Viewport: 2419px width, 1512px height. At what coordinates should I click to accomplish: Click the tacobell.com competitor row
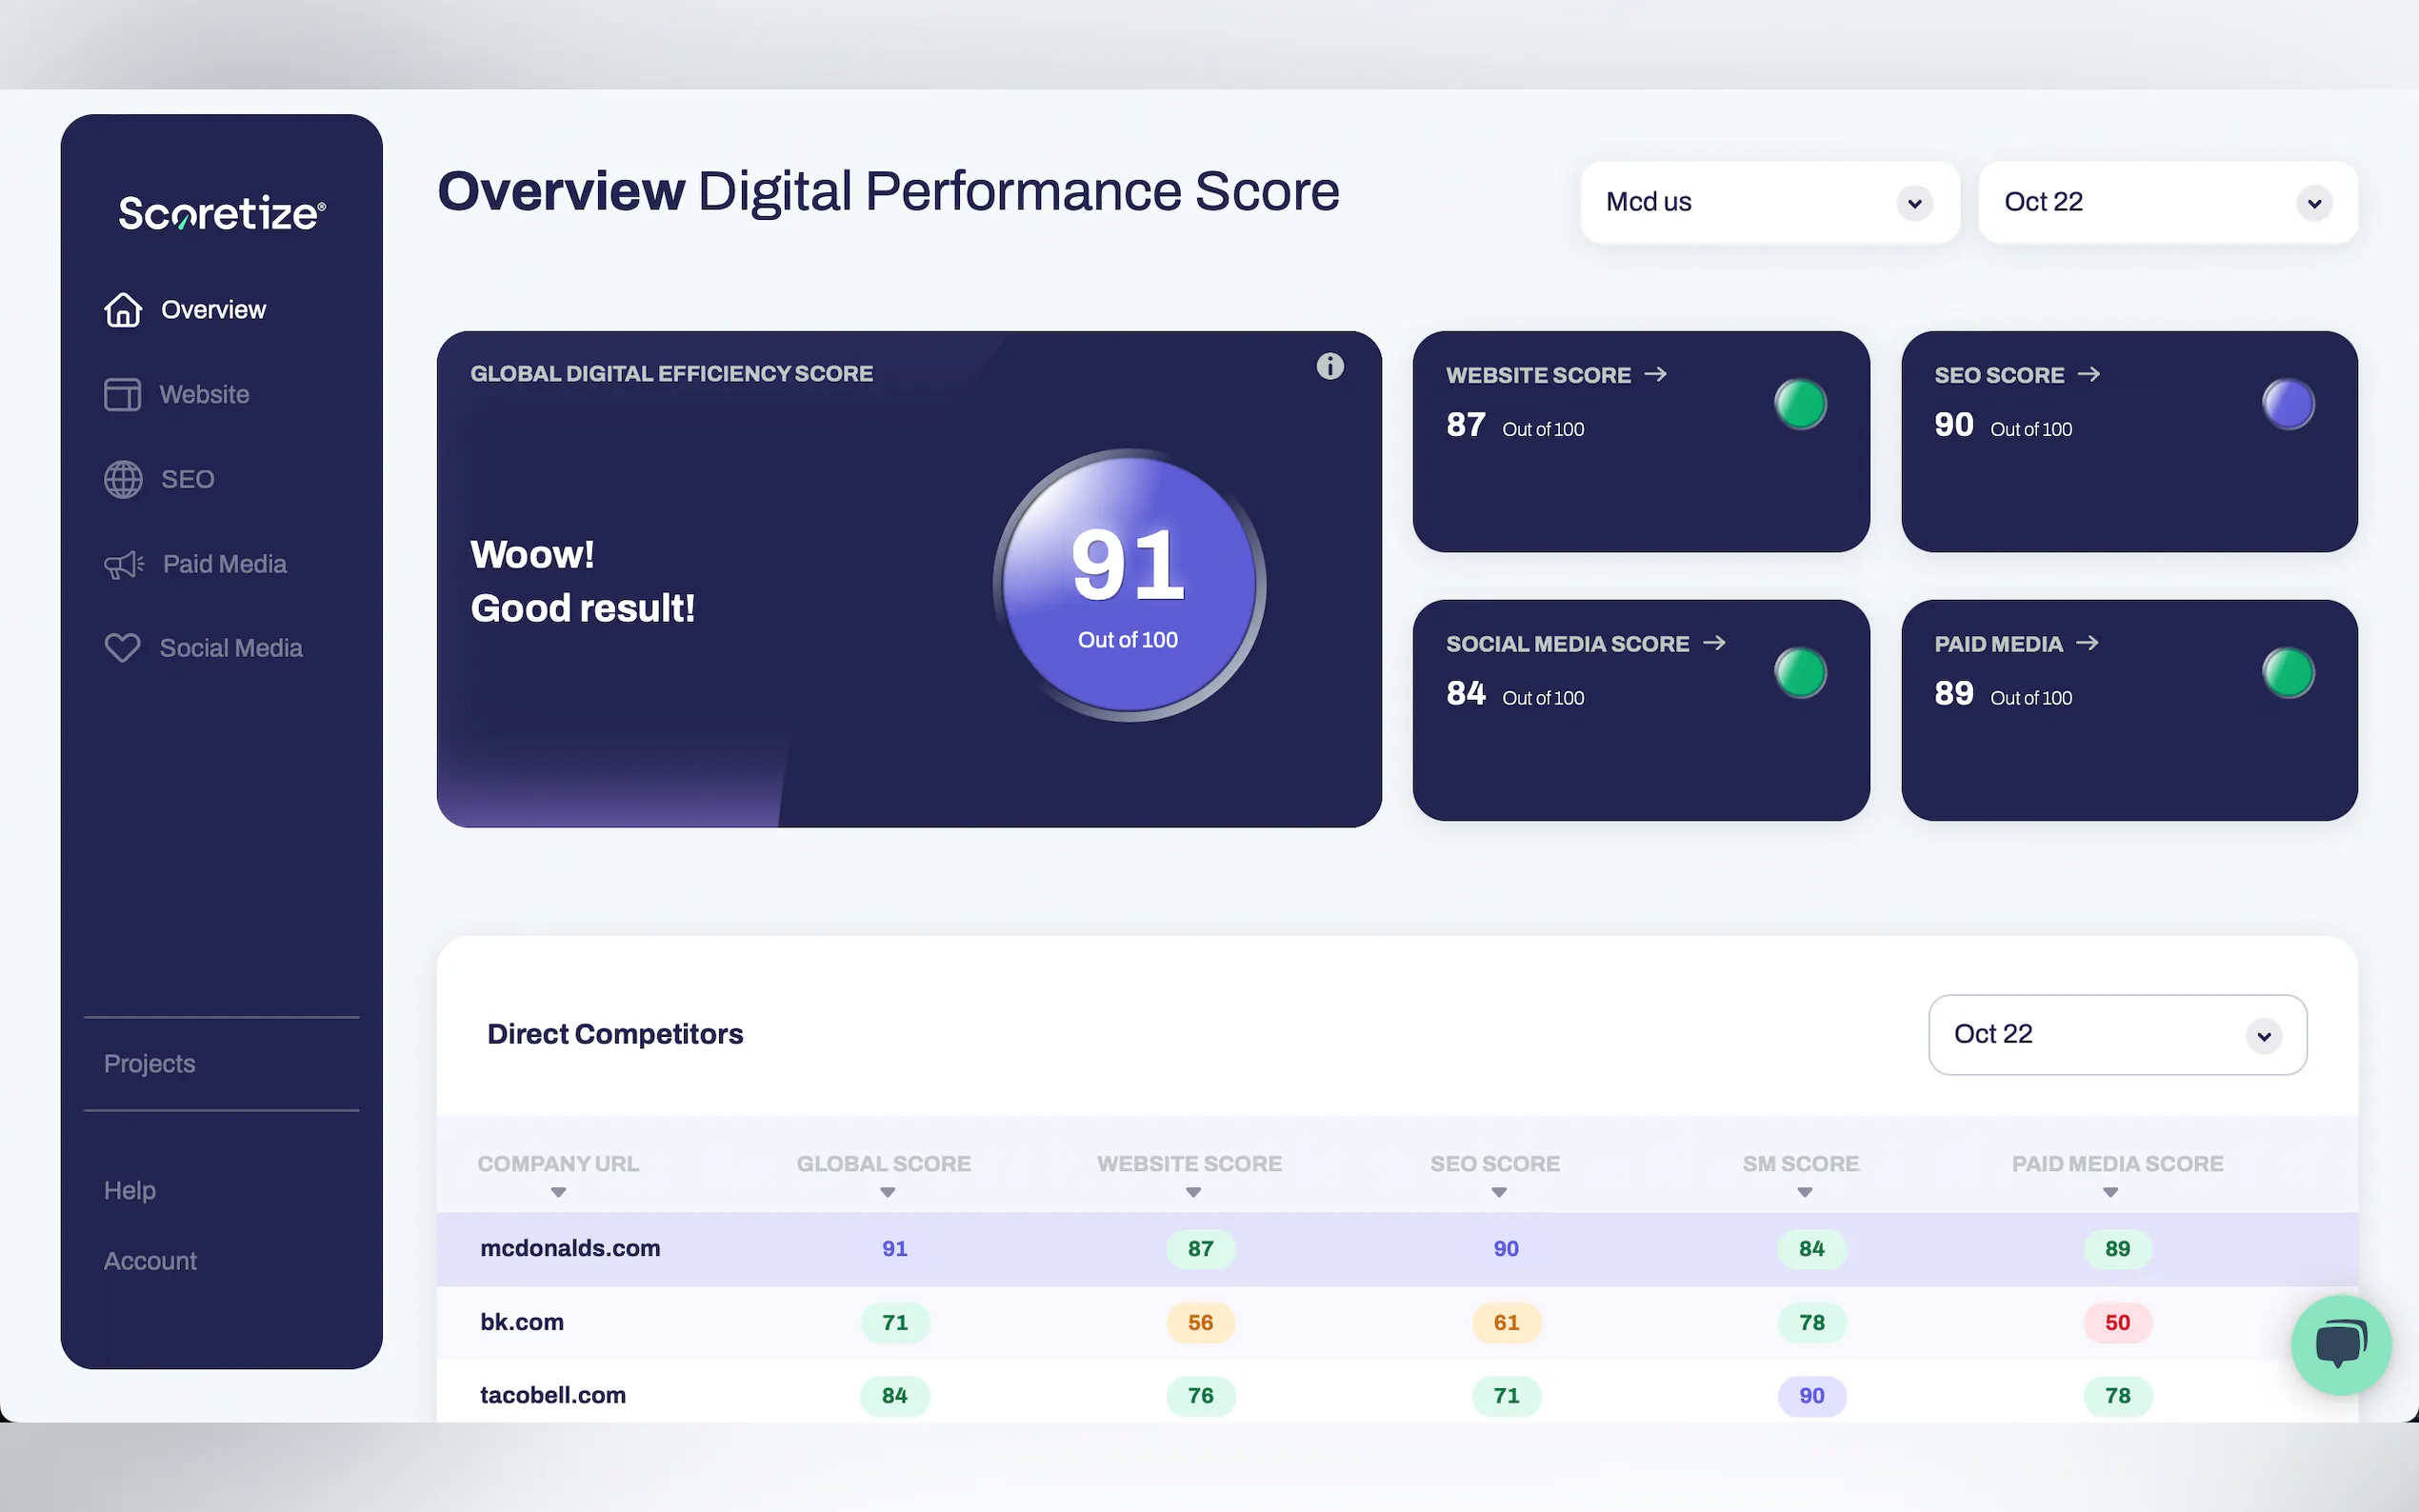tap(553, 1395)
